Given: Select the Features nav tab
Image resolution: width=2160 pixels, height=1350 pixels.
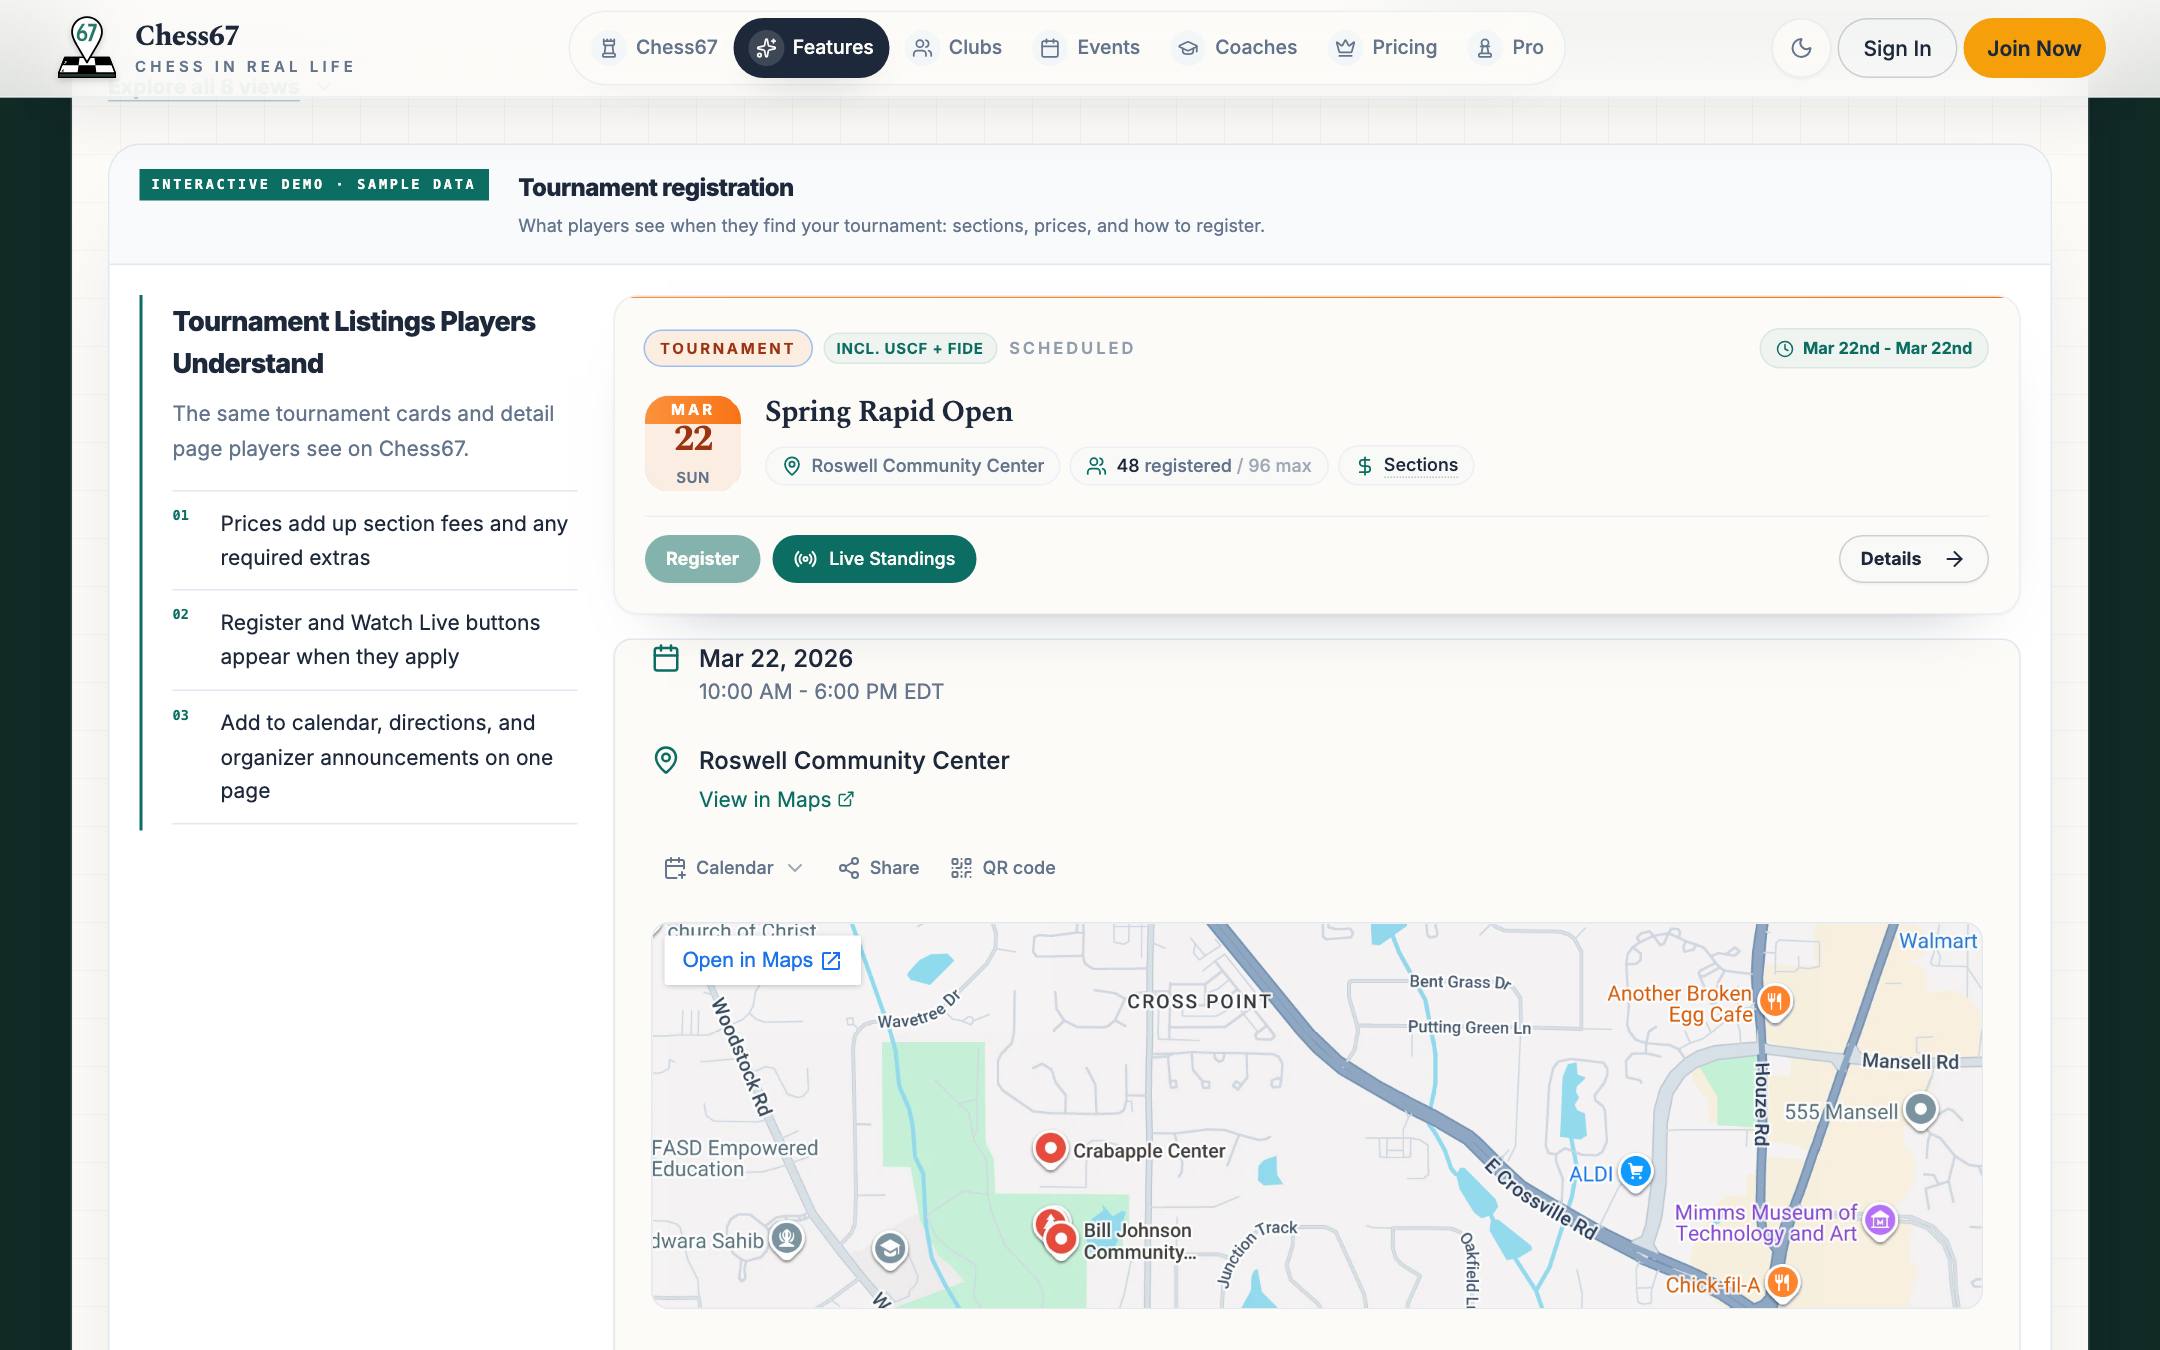Looking at the screenshot, I should point(811,47).
